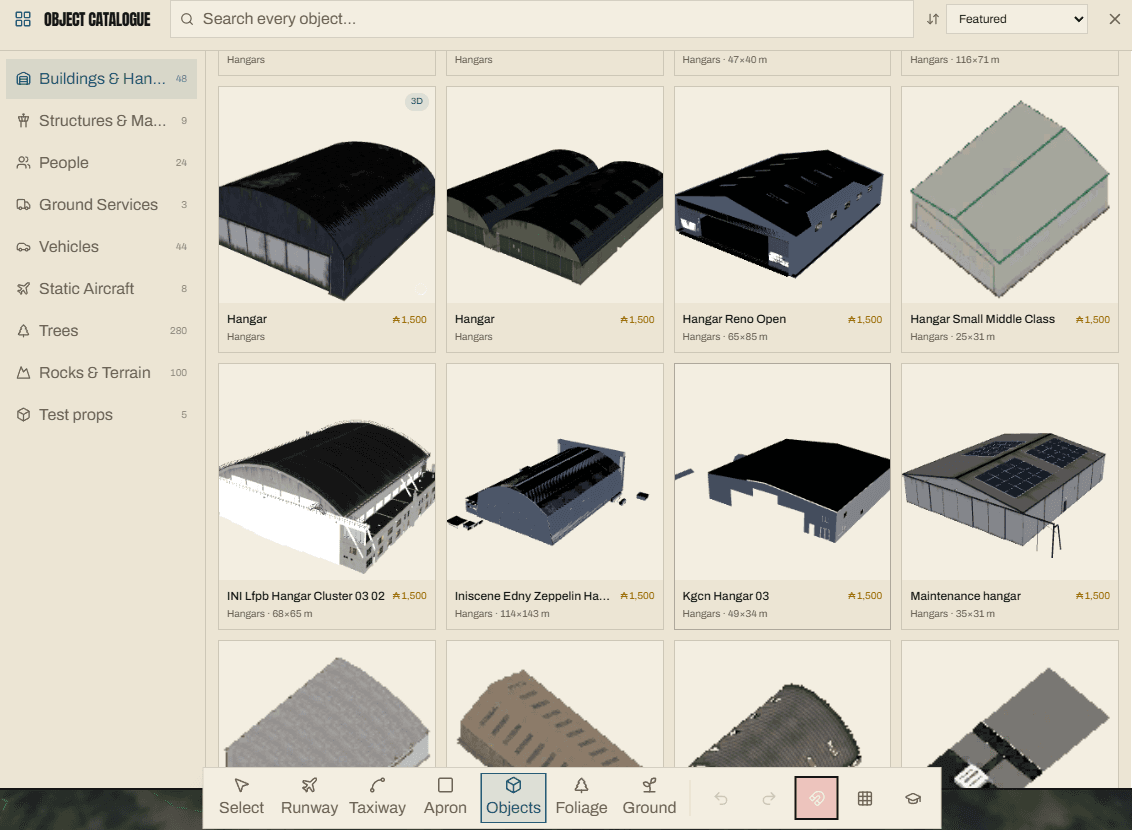Click the Kgcn Hangar 03 title
Screen dimensions: 1132x830
coord(726,596)
